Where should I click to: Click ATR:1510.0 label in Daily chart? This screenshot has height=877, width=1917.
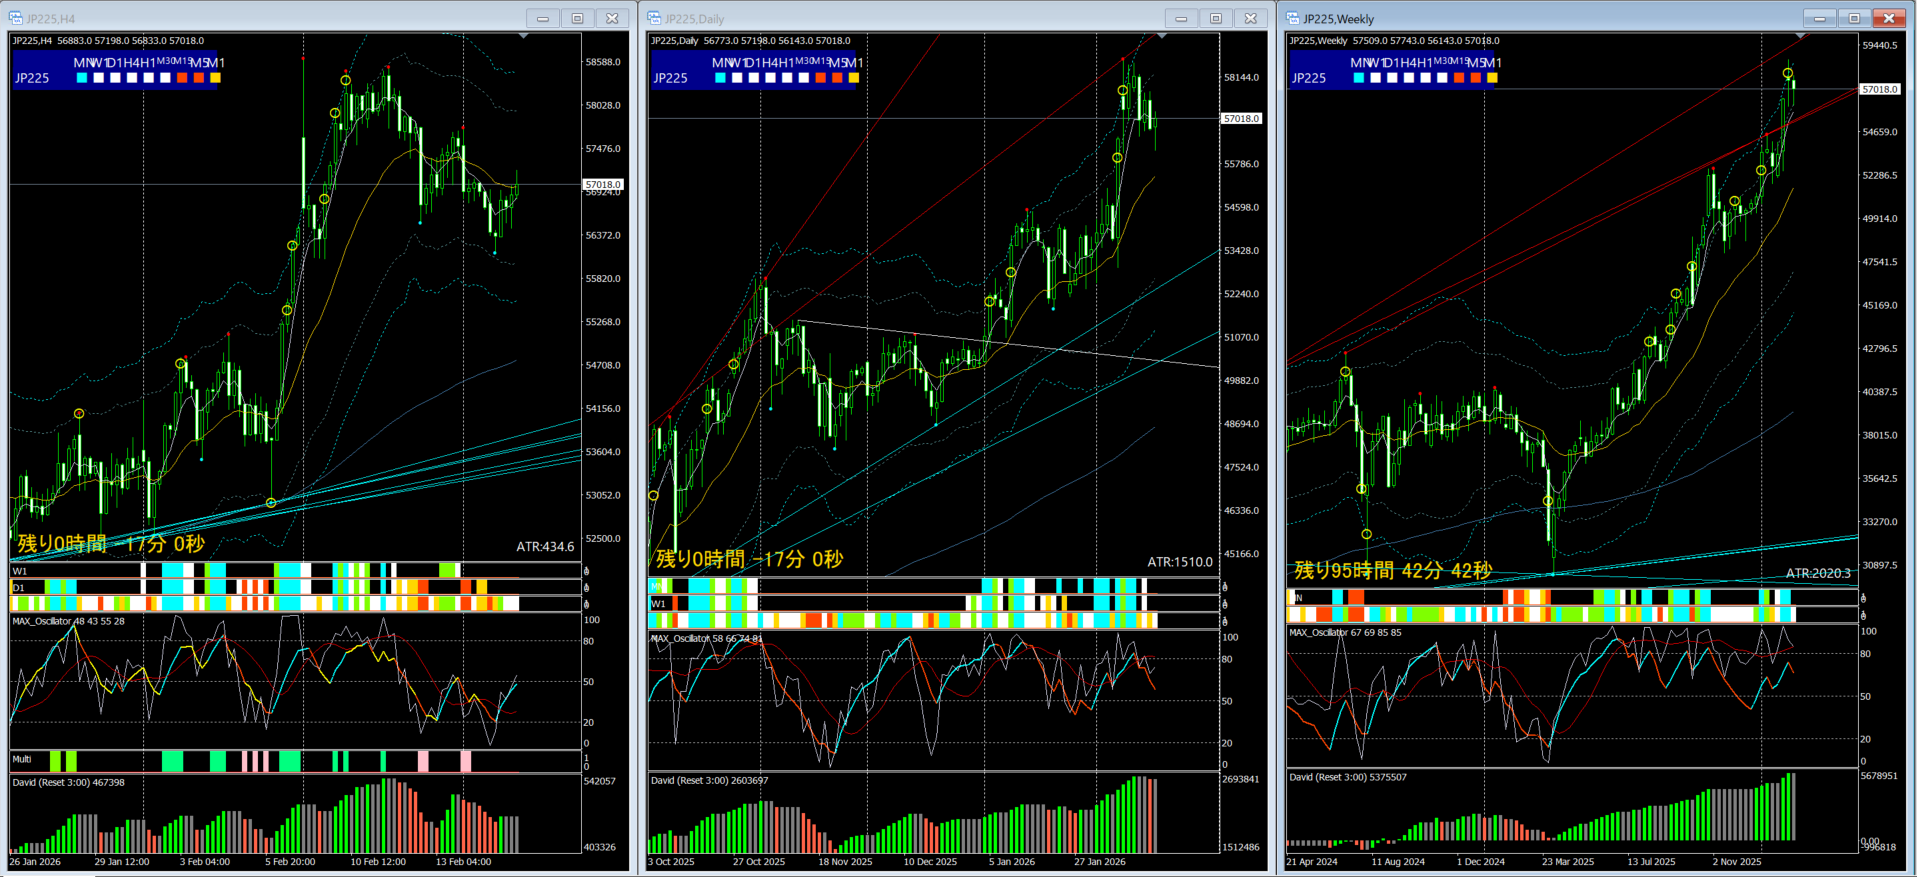point(1180,562)
